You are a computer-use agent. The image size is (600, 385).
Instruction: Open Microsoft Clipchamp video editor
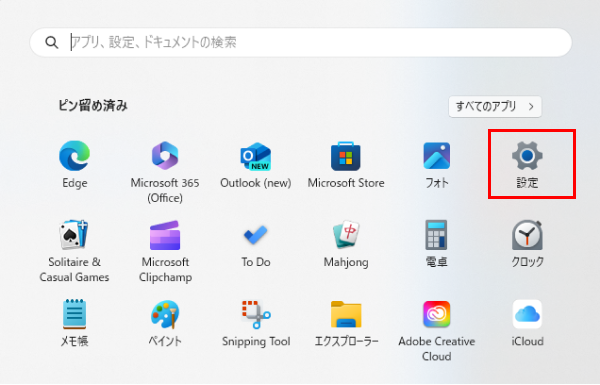[165, 251]
